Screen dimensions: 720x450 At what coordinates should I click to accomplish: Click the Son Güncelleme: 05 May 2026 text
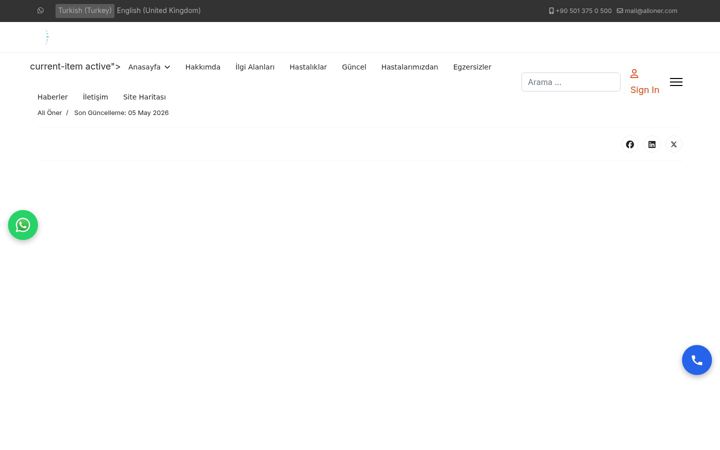121,113
